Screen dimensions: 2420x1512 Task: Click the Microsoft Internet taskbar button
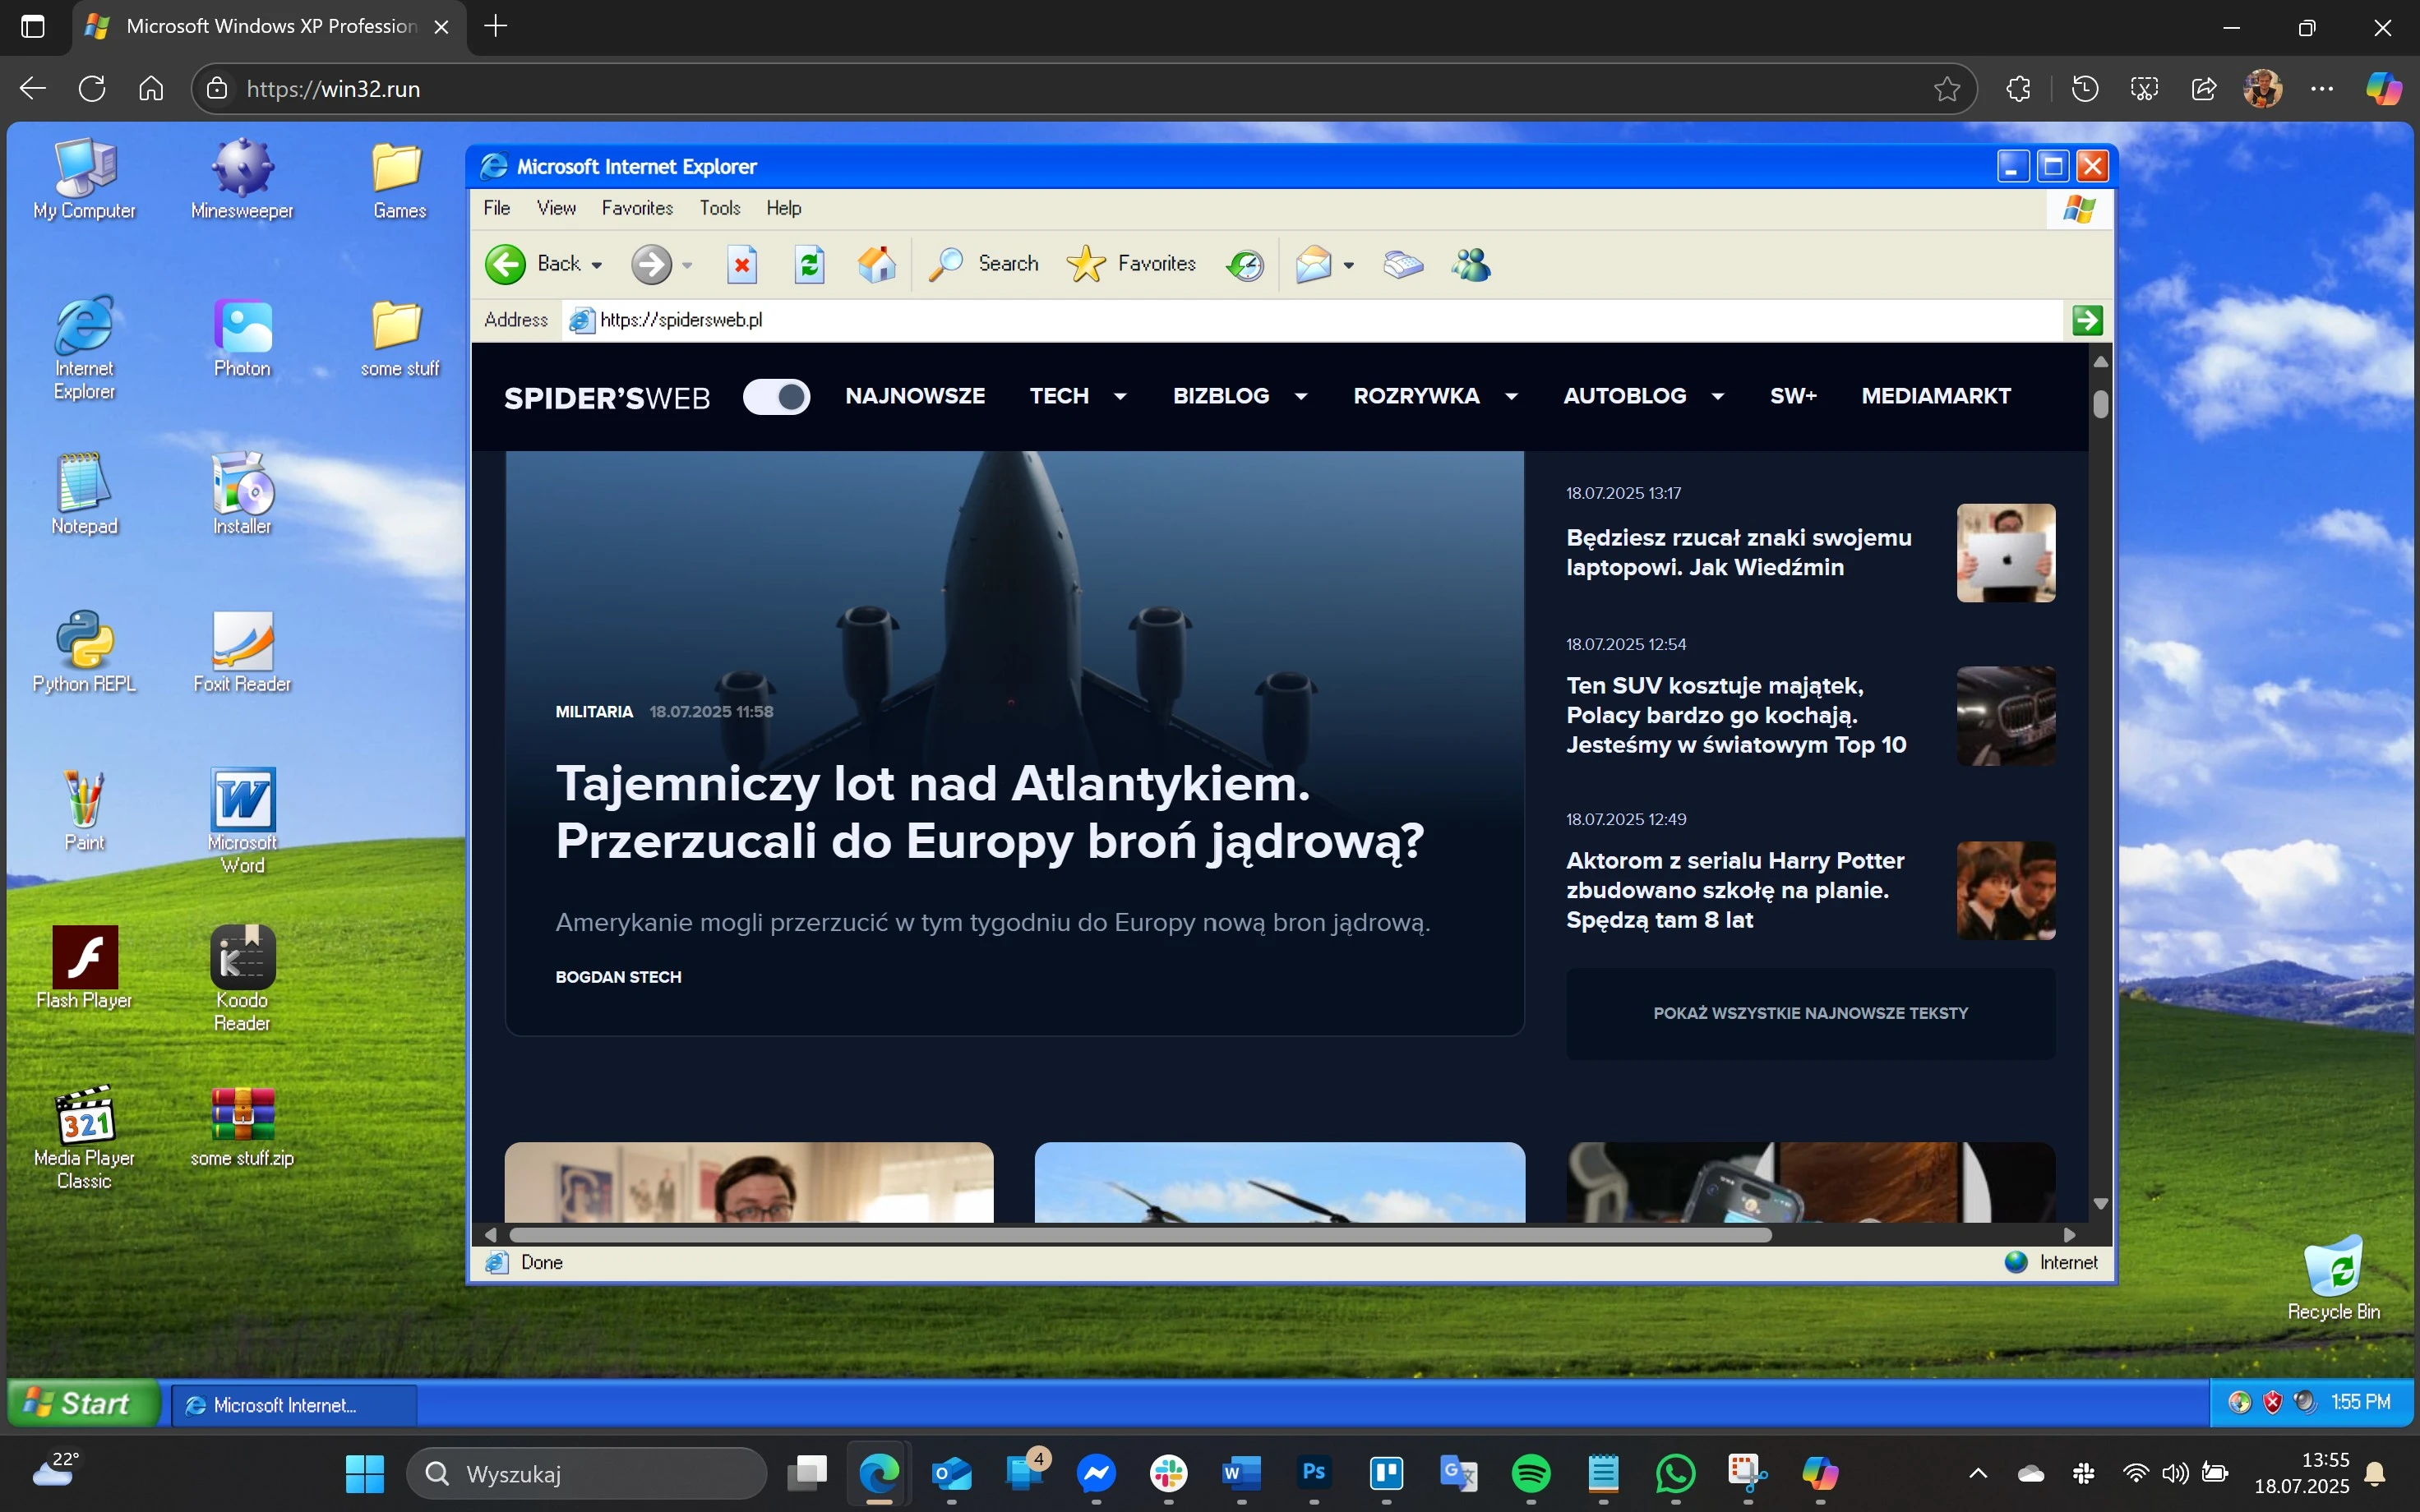click(x=294, y=1405)
